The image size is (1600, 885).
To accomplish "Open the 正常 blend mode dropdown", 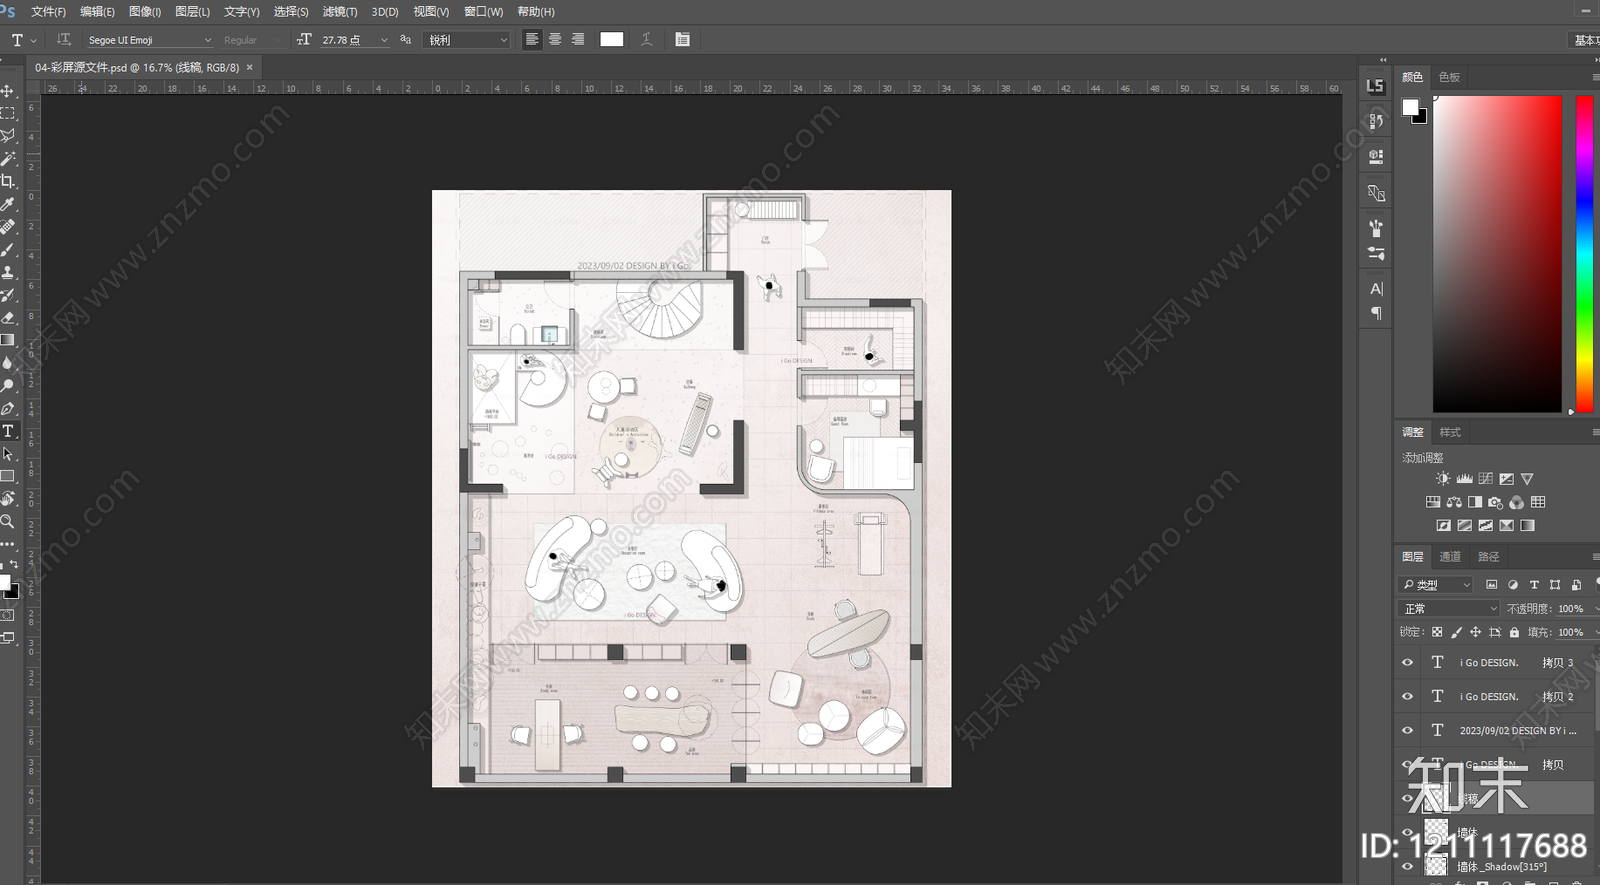I will [x=1449, y=608].
